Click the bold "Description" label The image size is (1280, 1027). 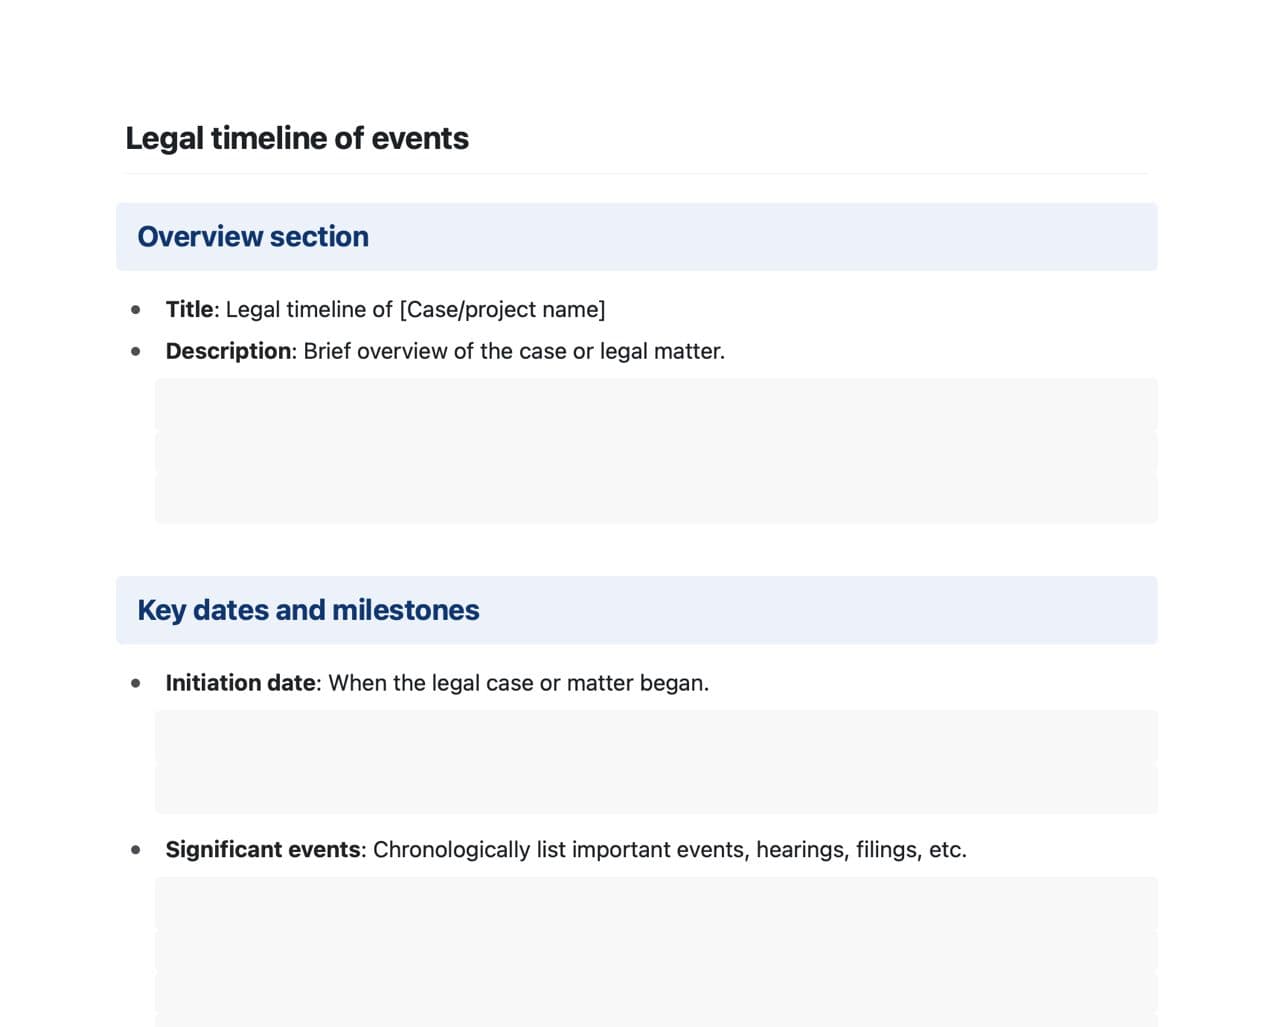(228, 352)
